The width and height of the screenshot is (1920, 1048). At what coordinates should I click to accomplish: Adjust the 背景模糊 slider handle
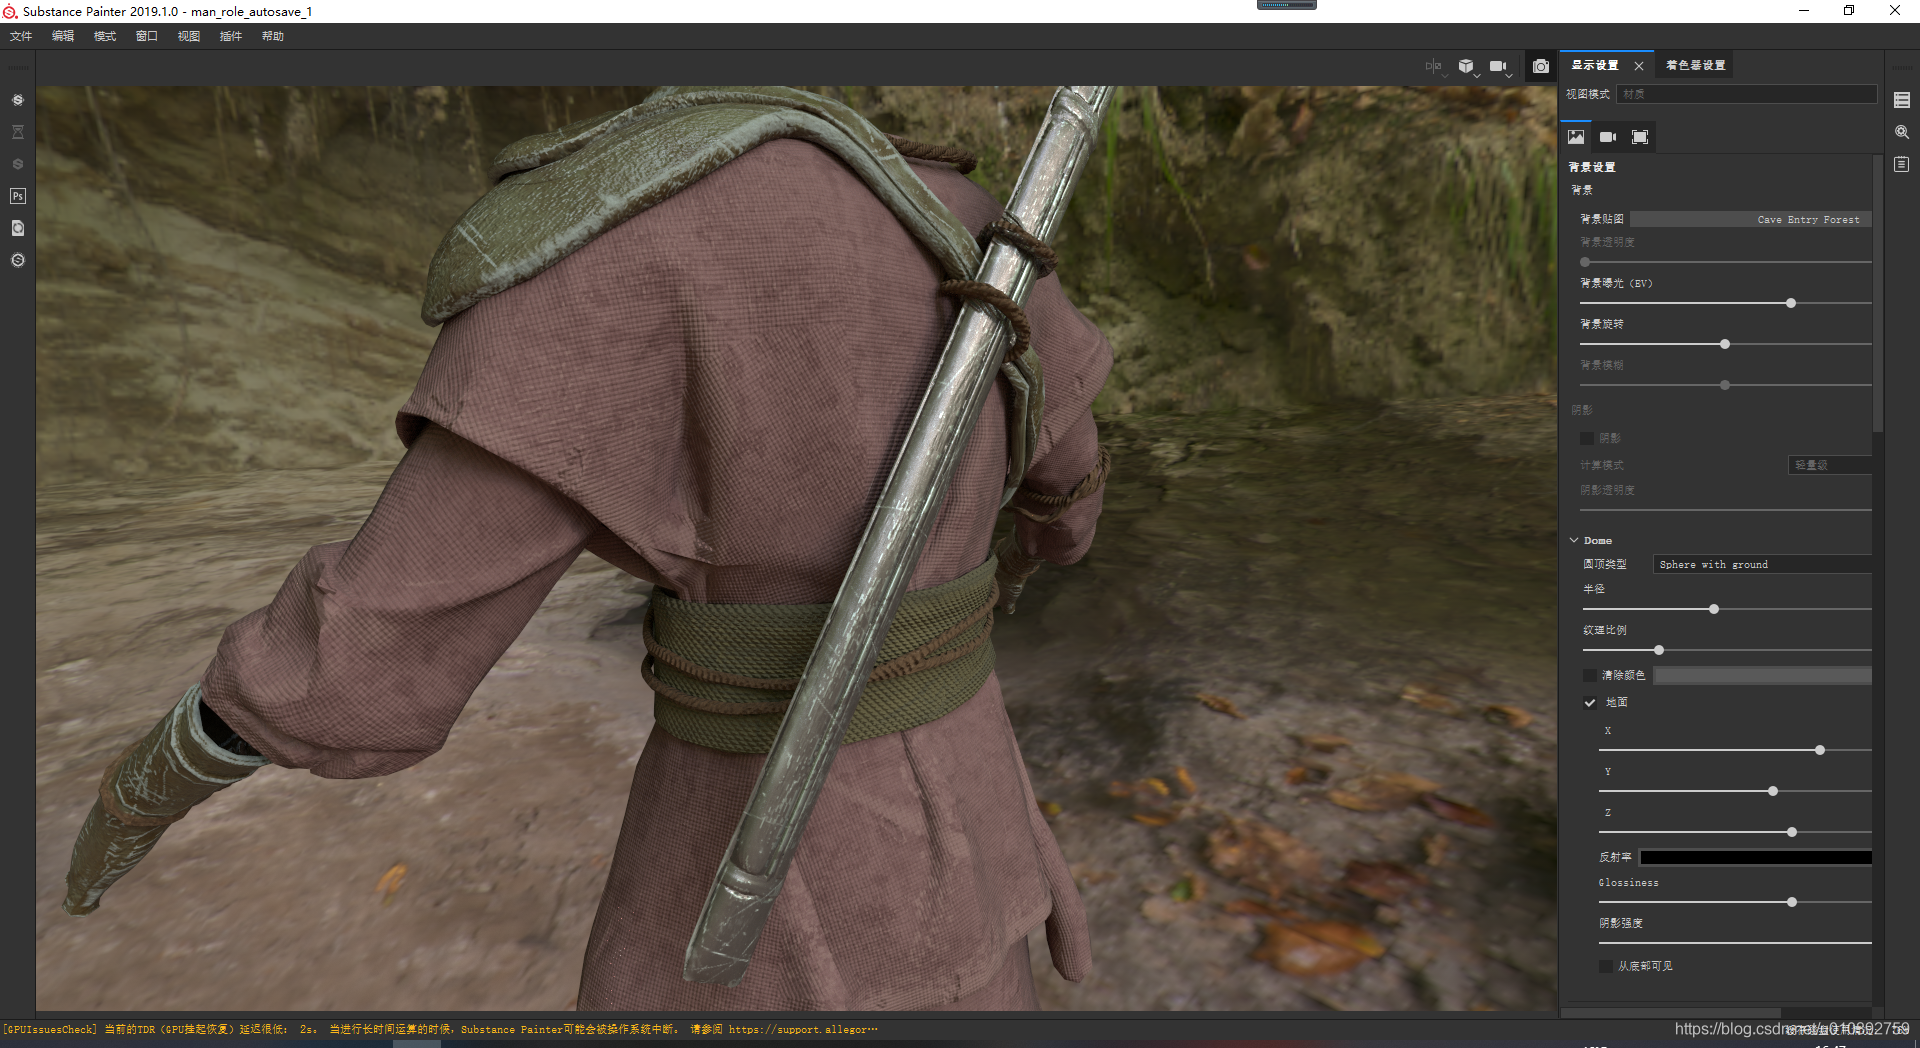pos(1725,385)
